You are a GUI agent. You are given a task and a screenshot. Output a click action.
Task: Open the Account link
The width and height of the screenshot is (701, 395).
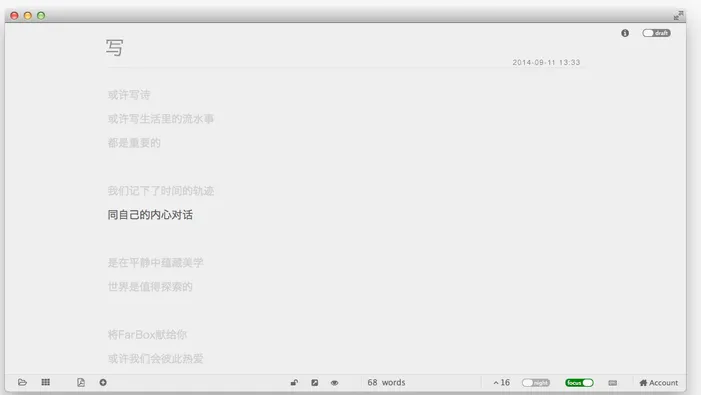659,383
